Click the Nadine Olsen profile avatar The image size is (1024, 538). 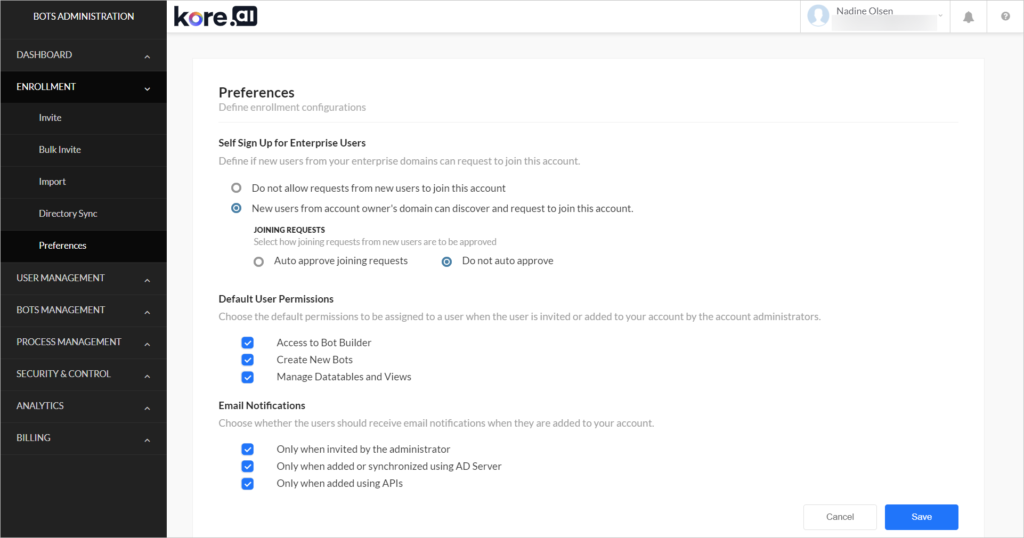(818, 16)
